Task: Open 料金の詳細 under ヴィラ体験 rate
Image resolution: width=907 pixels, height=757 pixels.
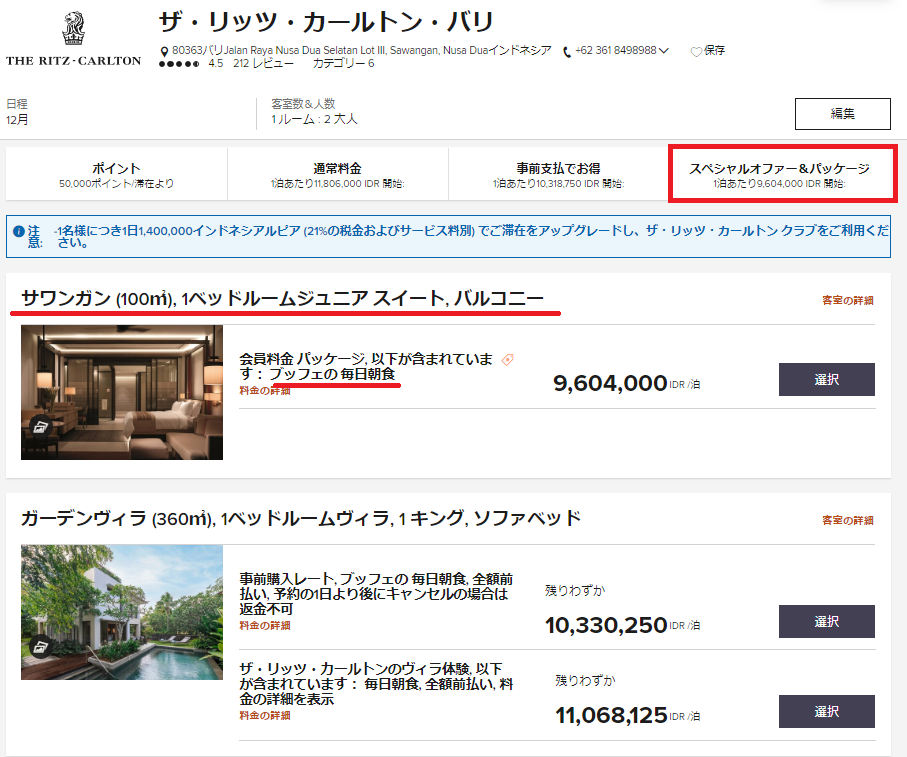Action: (265, 715)
